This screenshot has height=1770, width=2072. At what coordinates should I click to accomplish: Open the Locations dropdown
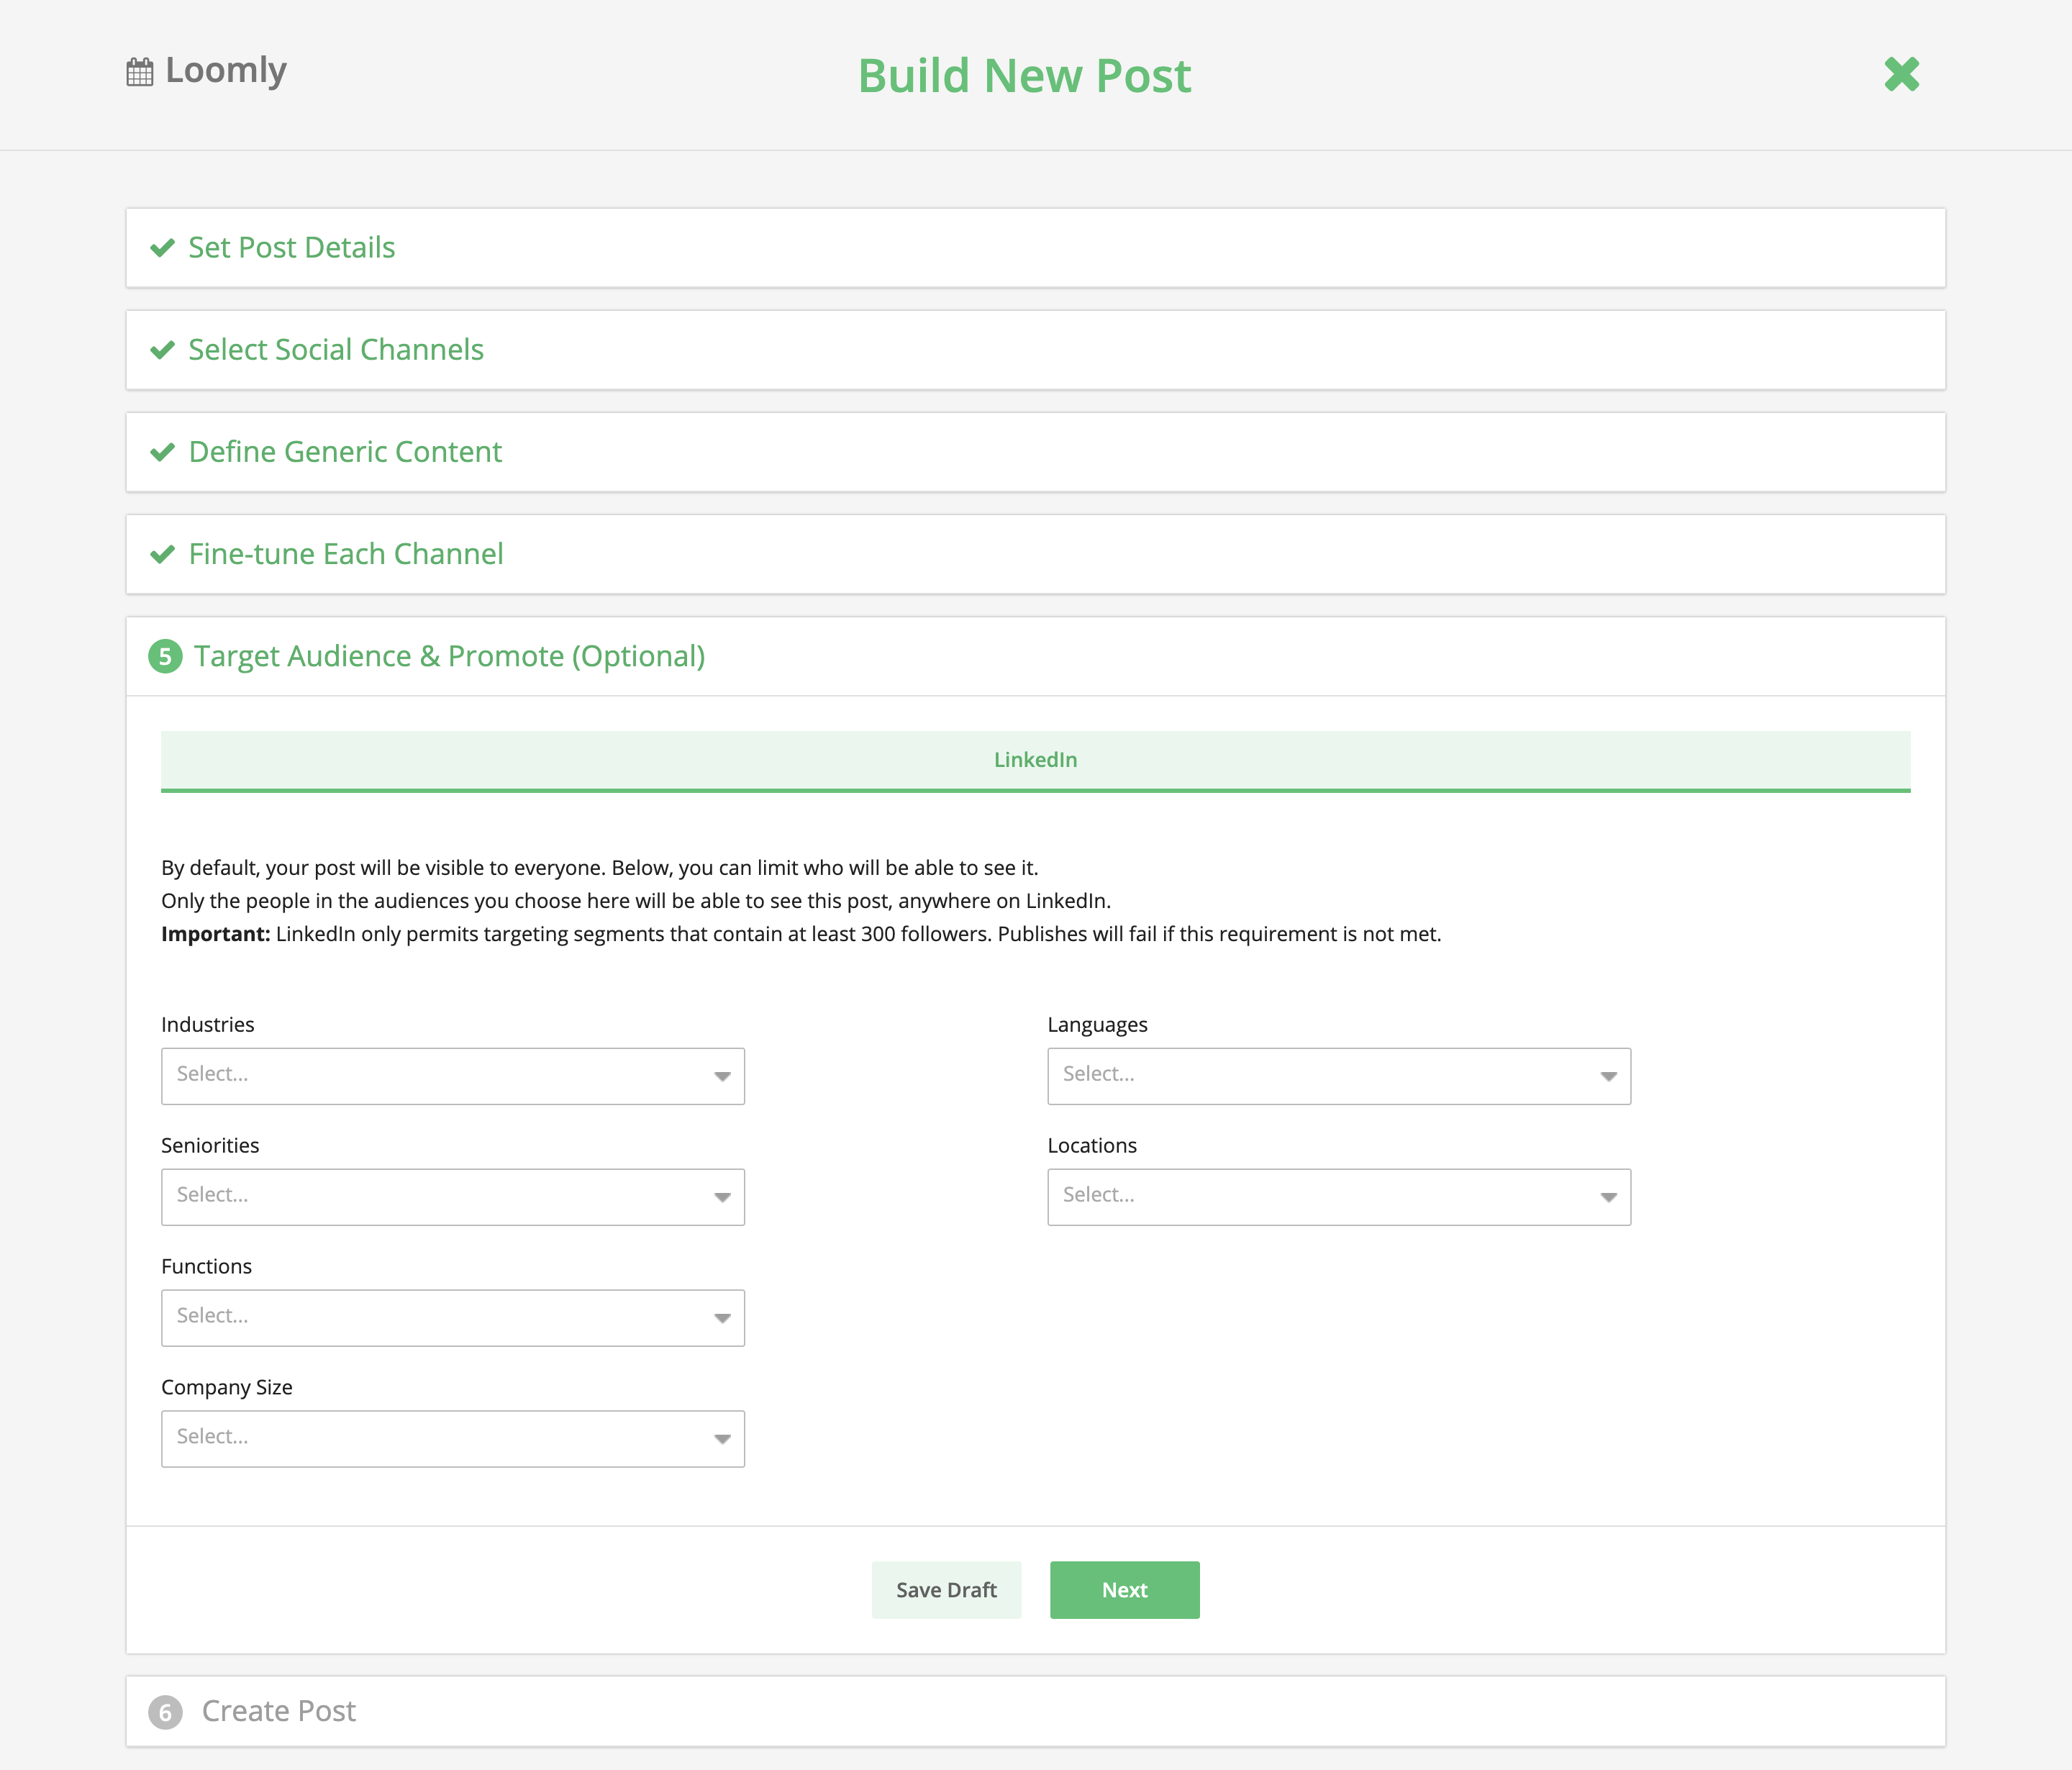1338,1196
